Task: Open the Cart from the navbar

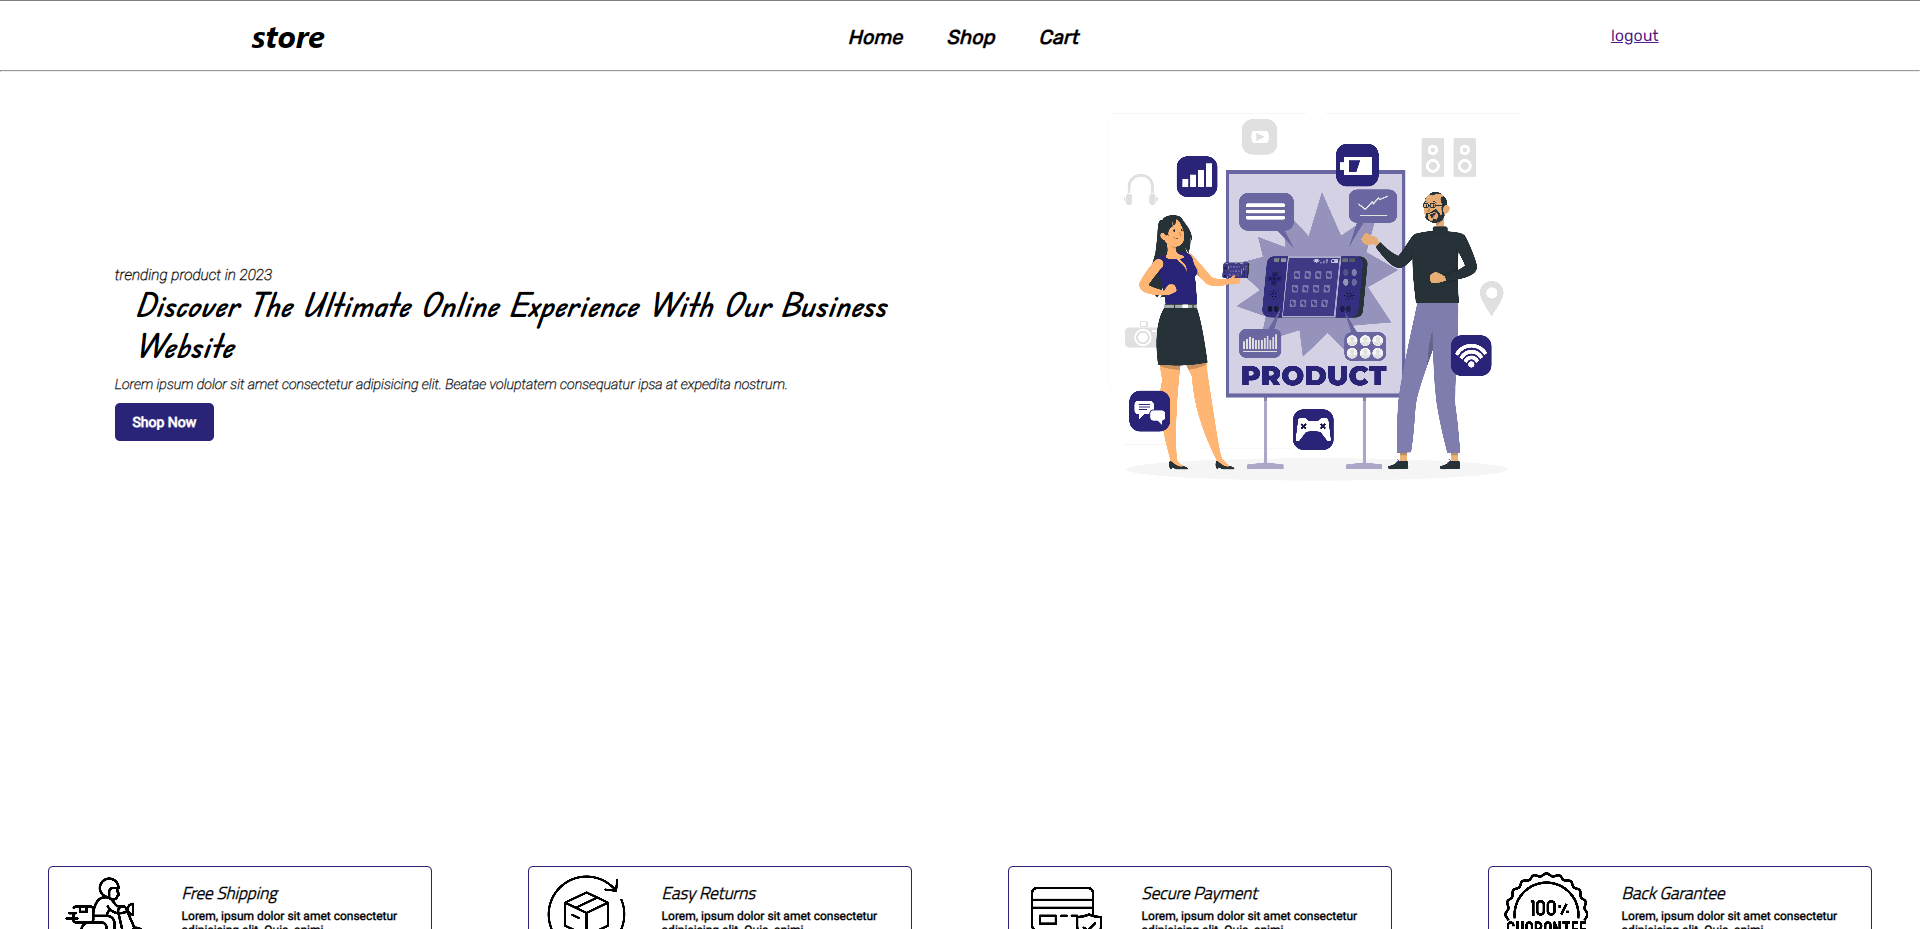Action: click(x=1059, y=37)
